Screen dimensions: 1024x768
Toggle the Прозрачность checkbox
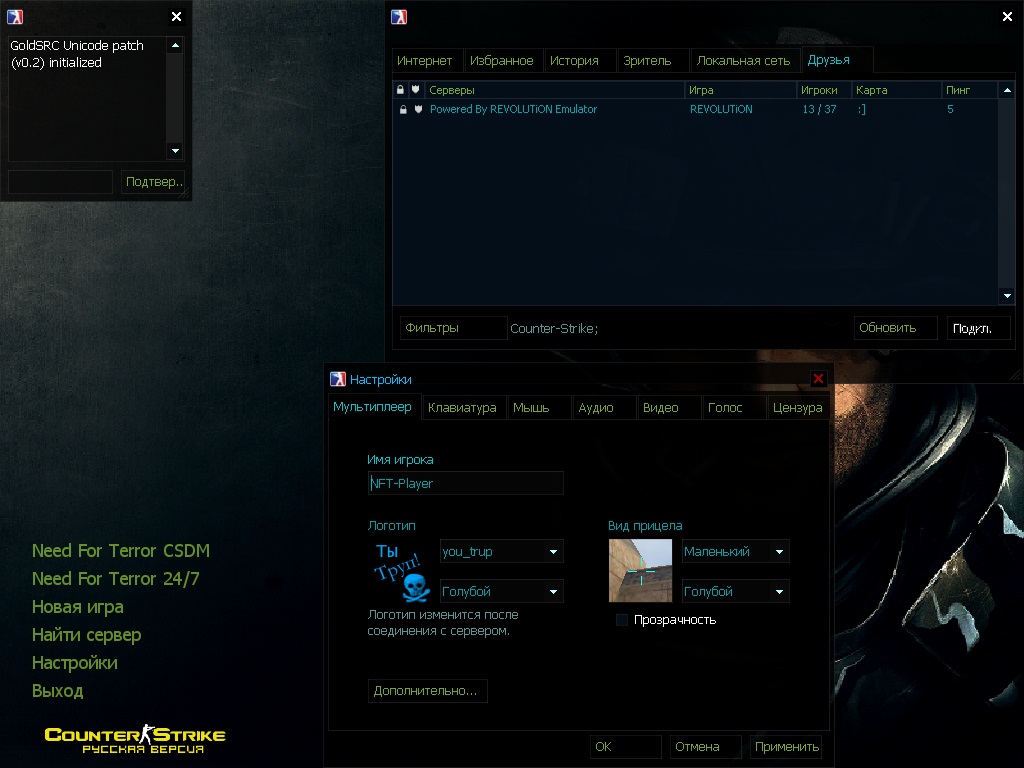point(622,620)
